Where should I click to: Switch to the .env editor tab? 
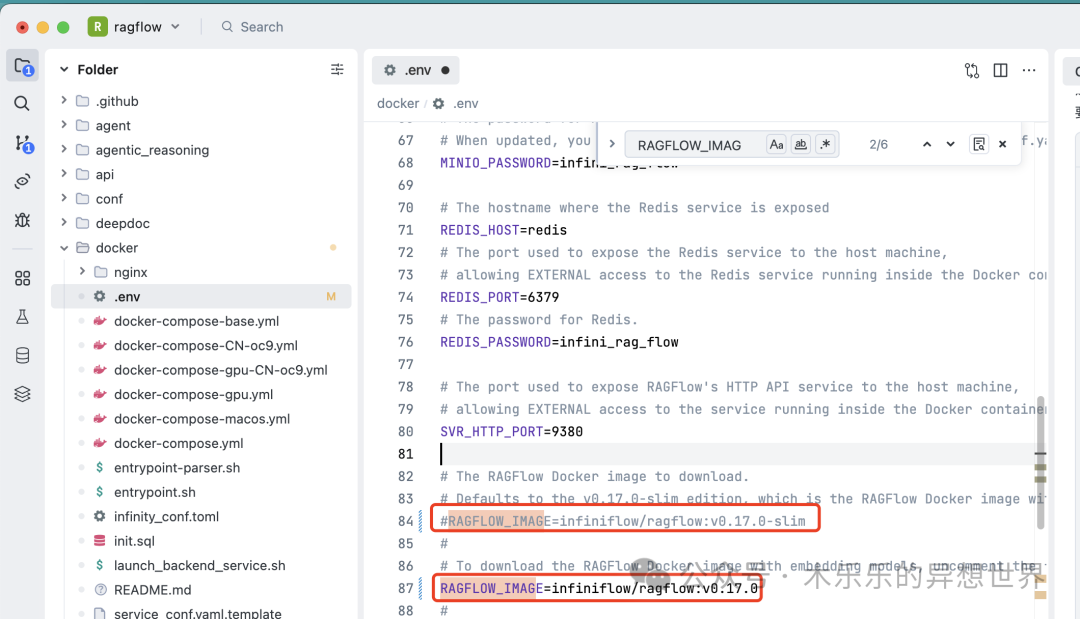tap(415, 70)
